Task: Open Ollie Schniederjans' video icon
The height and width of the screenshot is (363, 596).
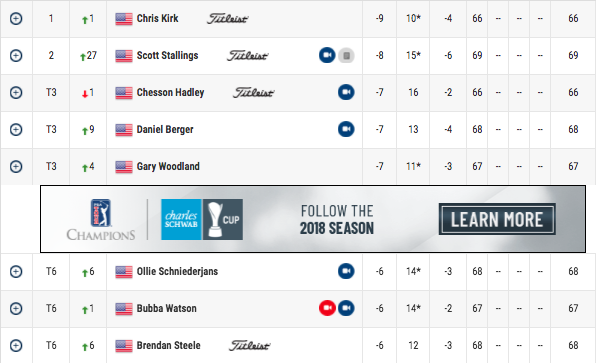Action: coord(346,271)
